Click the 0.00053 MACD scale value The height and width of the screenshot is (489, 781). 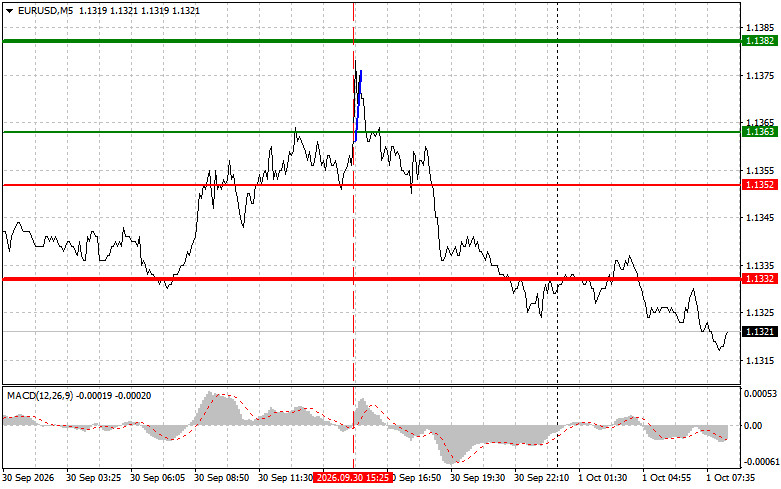(760, 394)
